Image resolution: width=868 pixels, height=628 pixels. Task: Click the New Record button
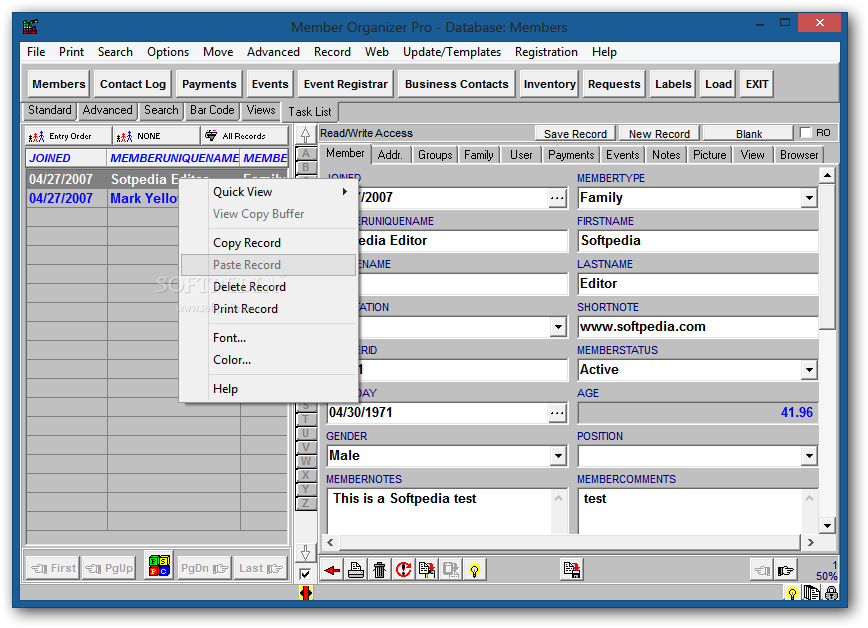tap(659, 134)
